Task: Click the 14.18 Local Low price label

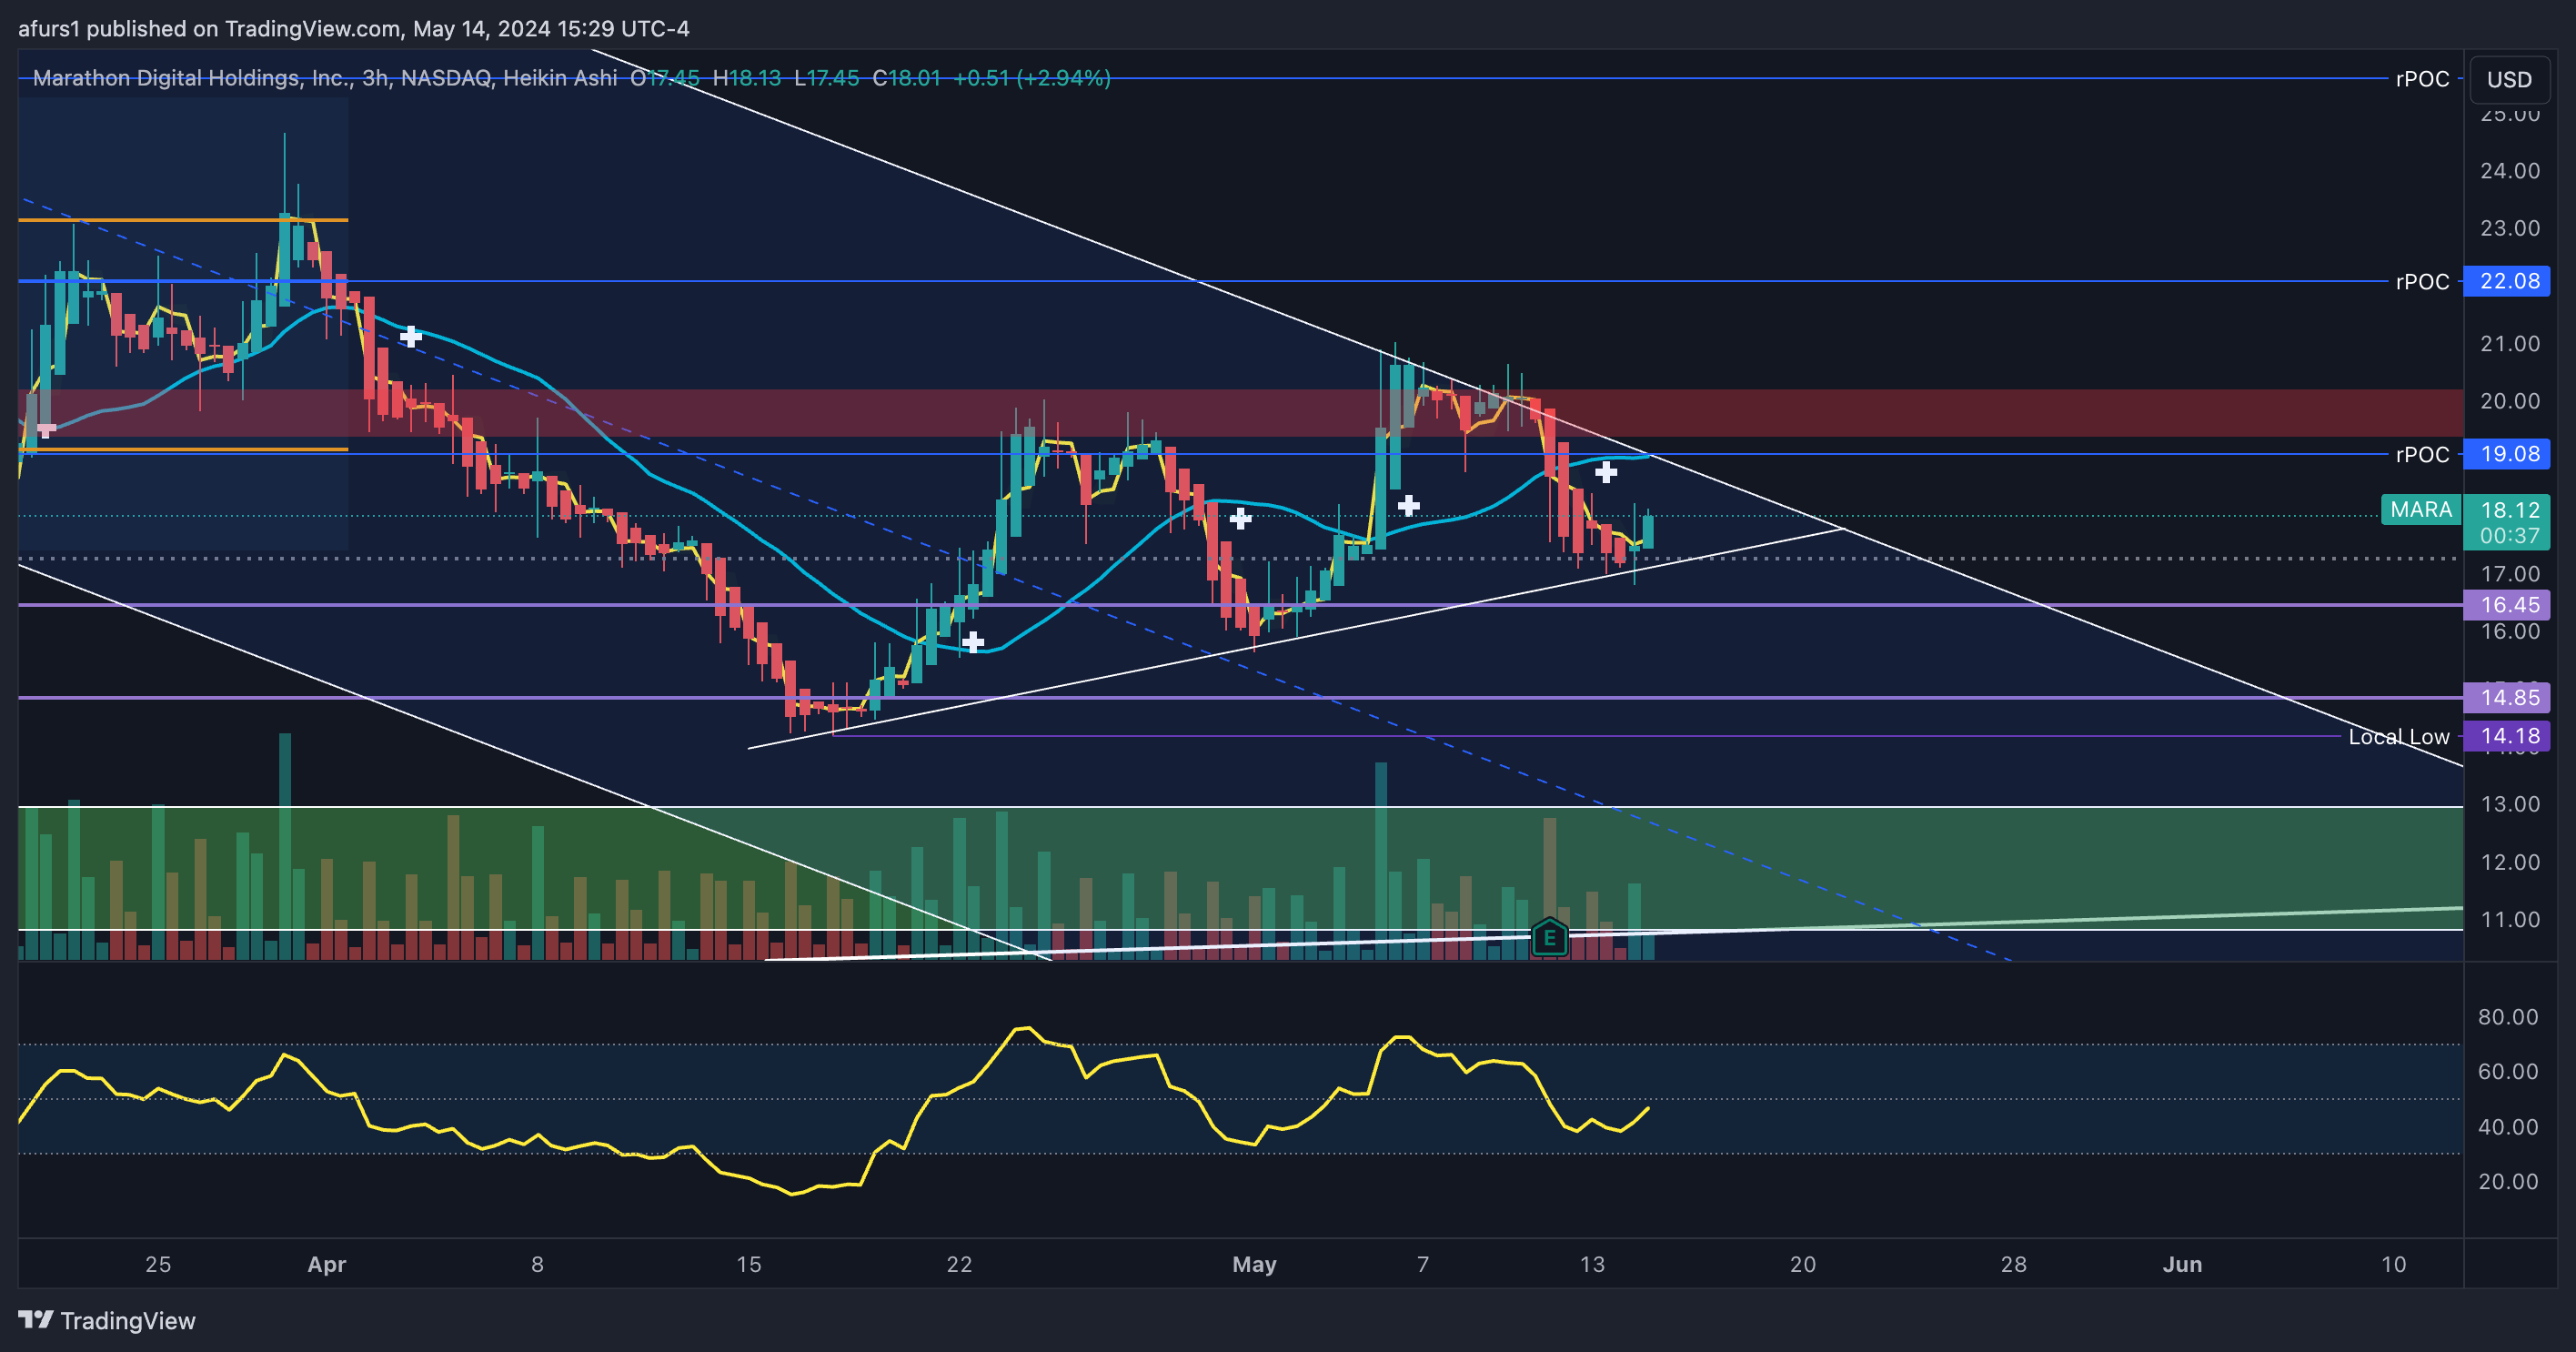Action: pos(2508,736)
